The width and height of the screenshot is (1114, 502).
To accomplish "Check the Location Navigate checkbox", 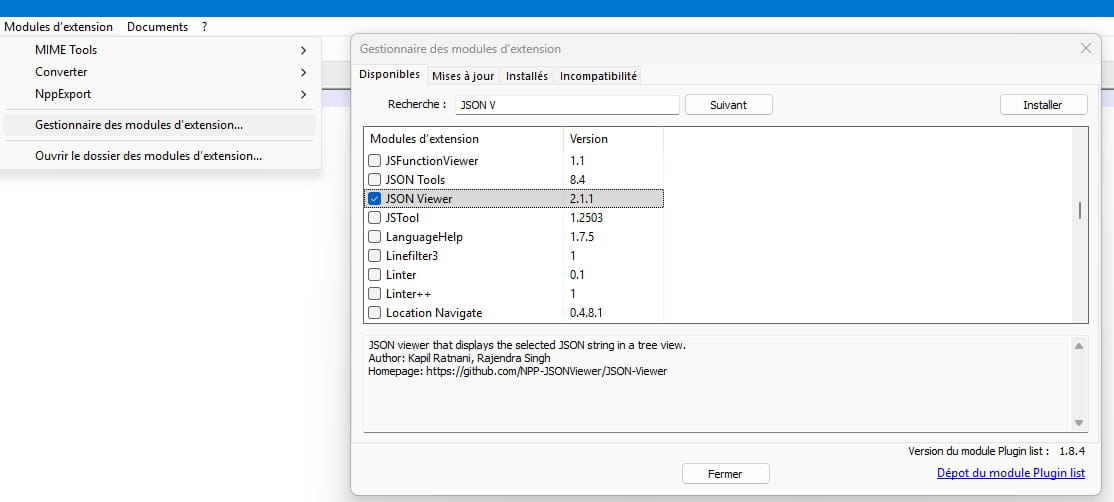I will 374,312.
